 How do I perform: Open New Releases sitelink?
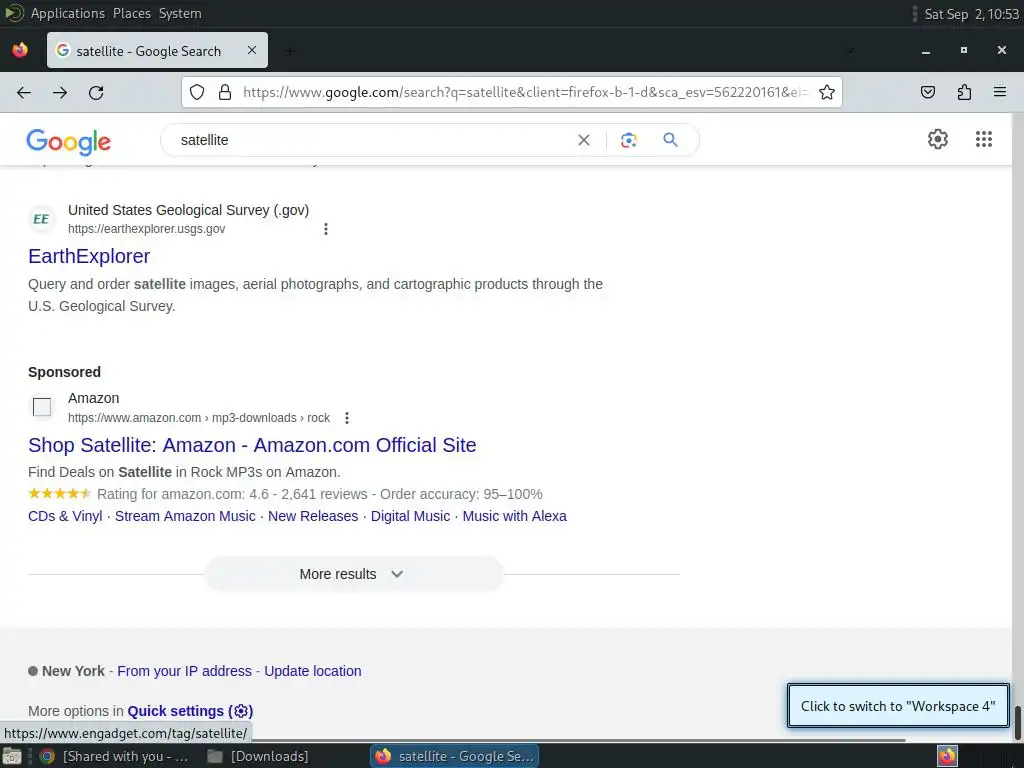[x=313, y=516]
